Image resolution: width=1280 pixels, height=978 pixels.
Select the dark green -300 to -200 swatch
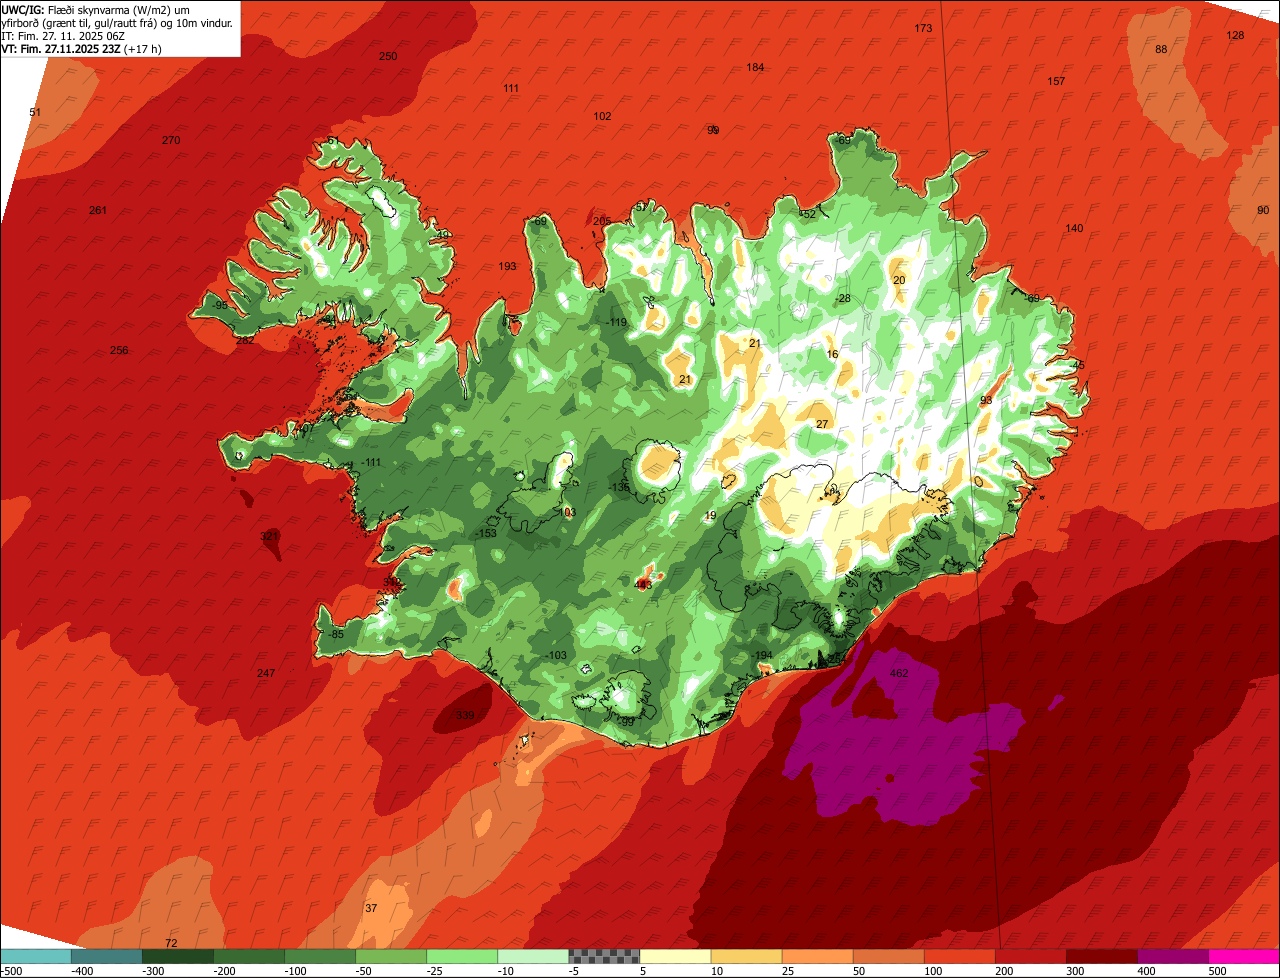click(177, 956)
